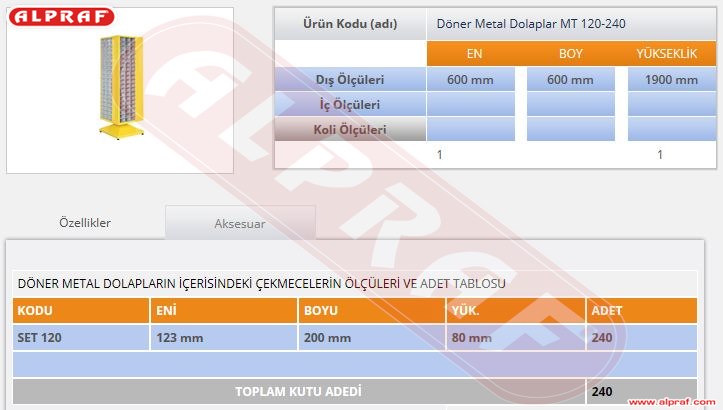Click the ALPRAF logo

point(62,17)
